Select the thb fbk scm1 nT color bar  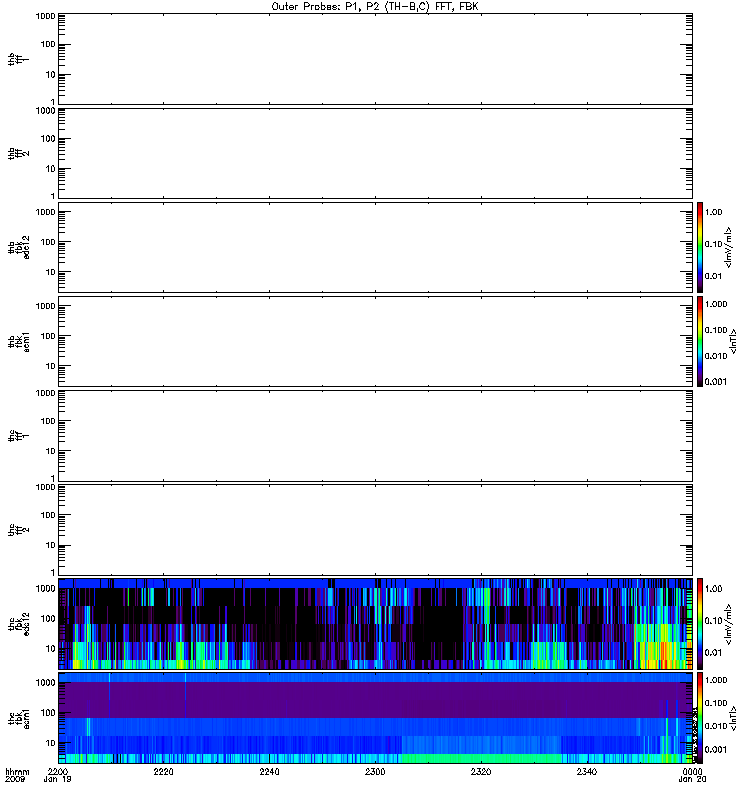pos(700,342)
